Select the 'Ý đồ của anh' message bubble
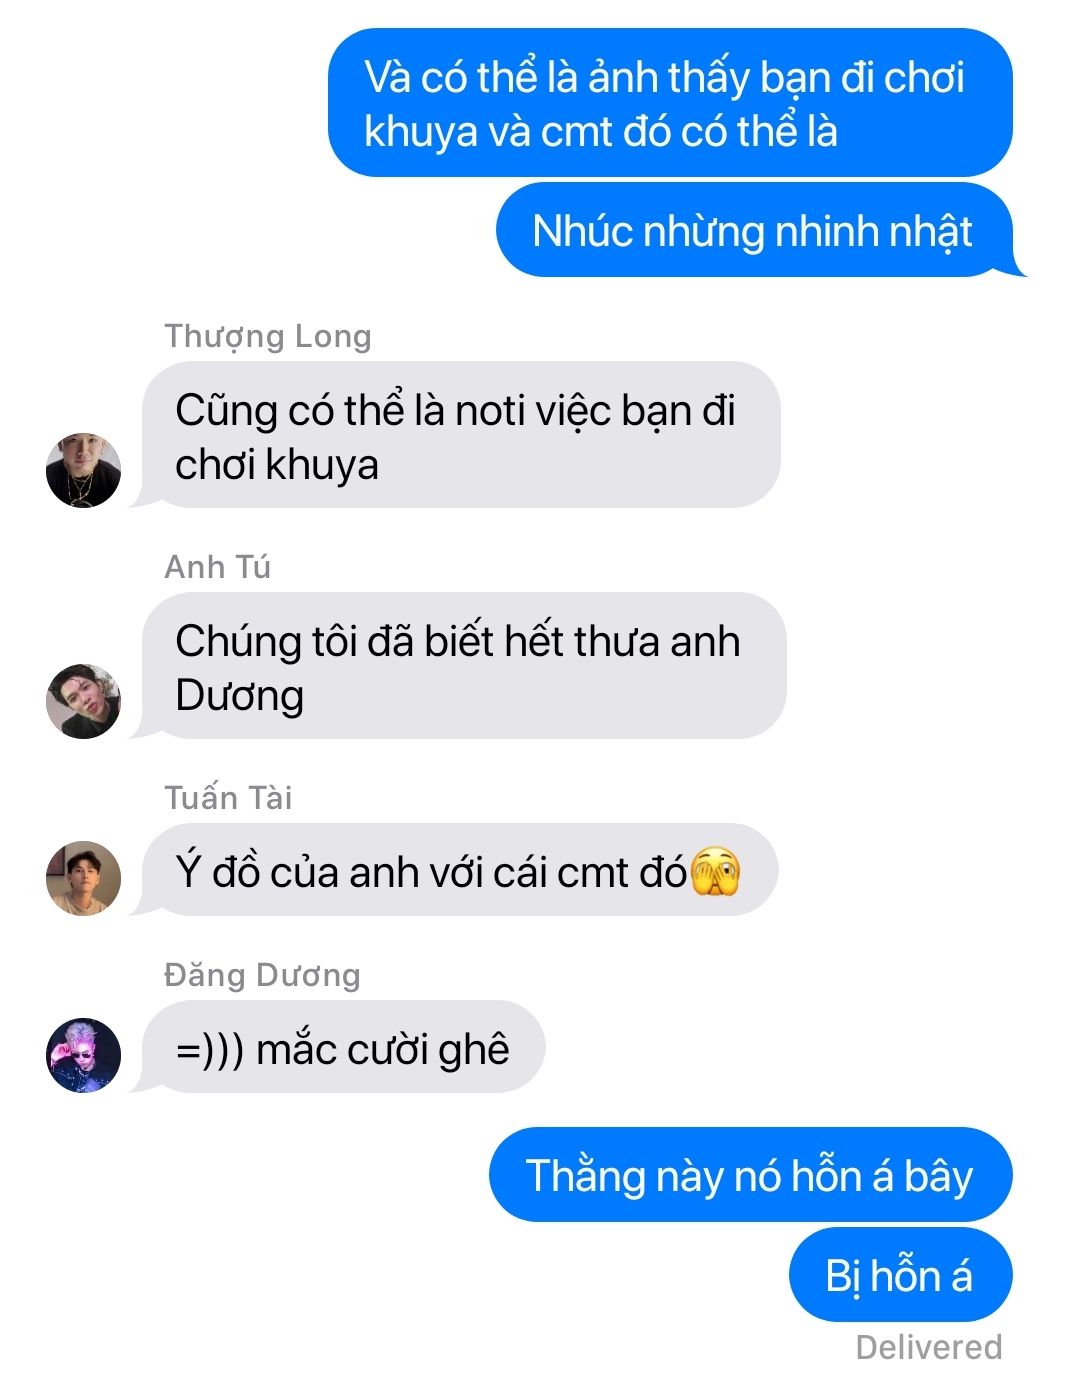This screenshot has height=1378, width=1080. (459, 870)
